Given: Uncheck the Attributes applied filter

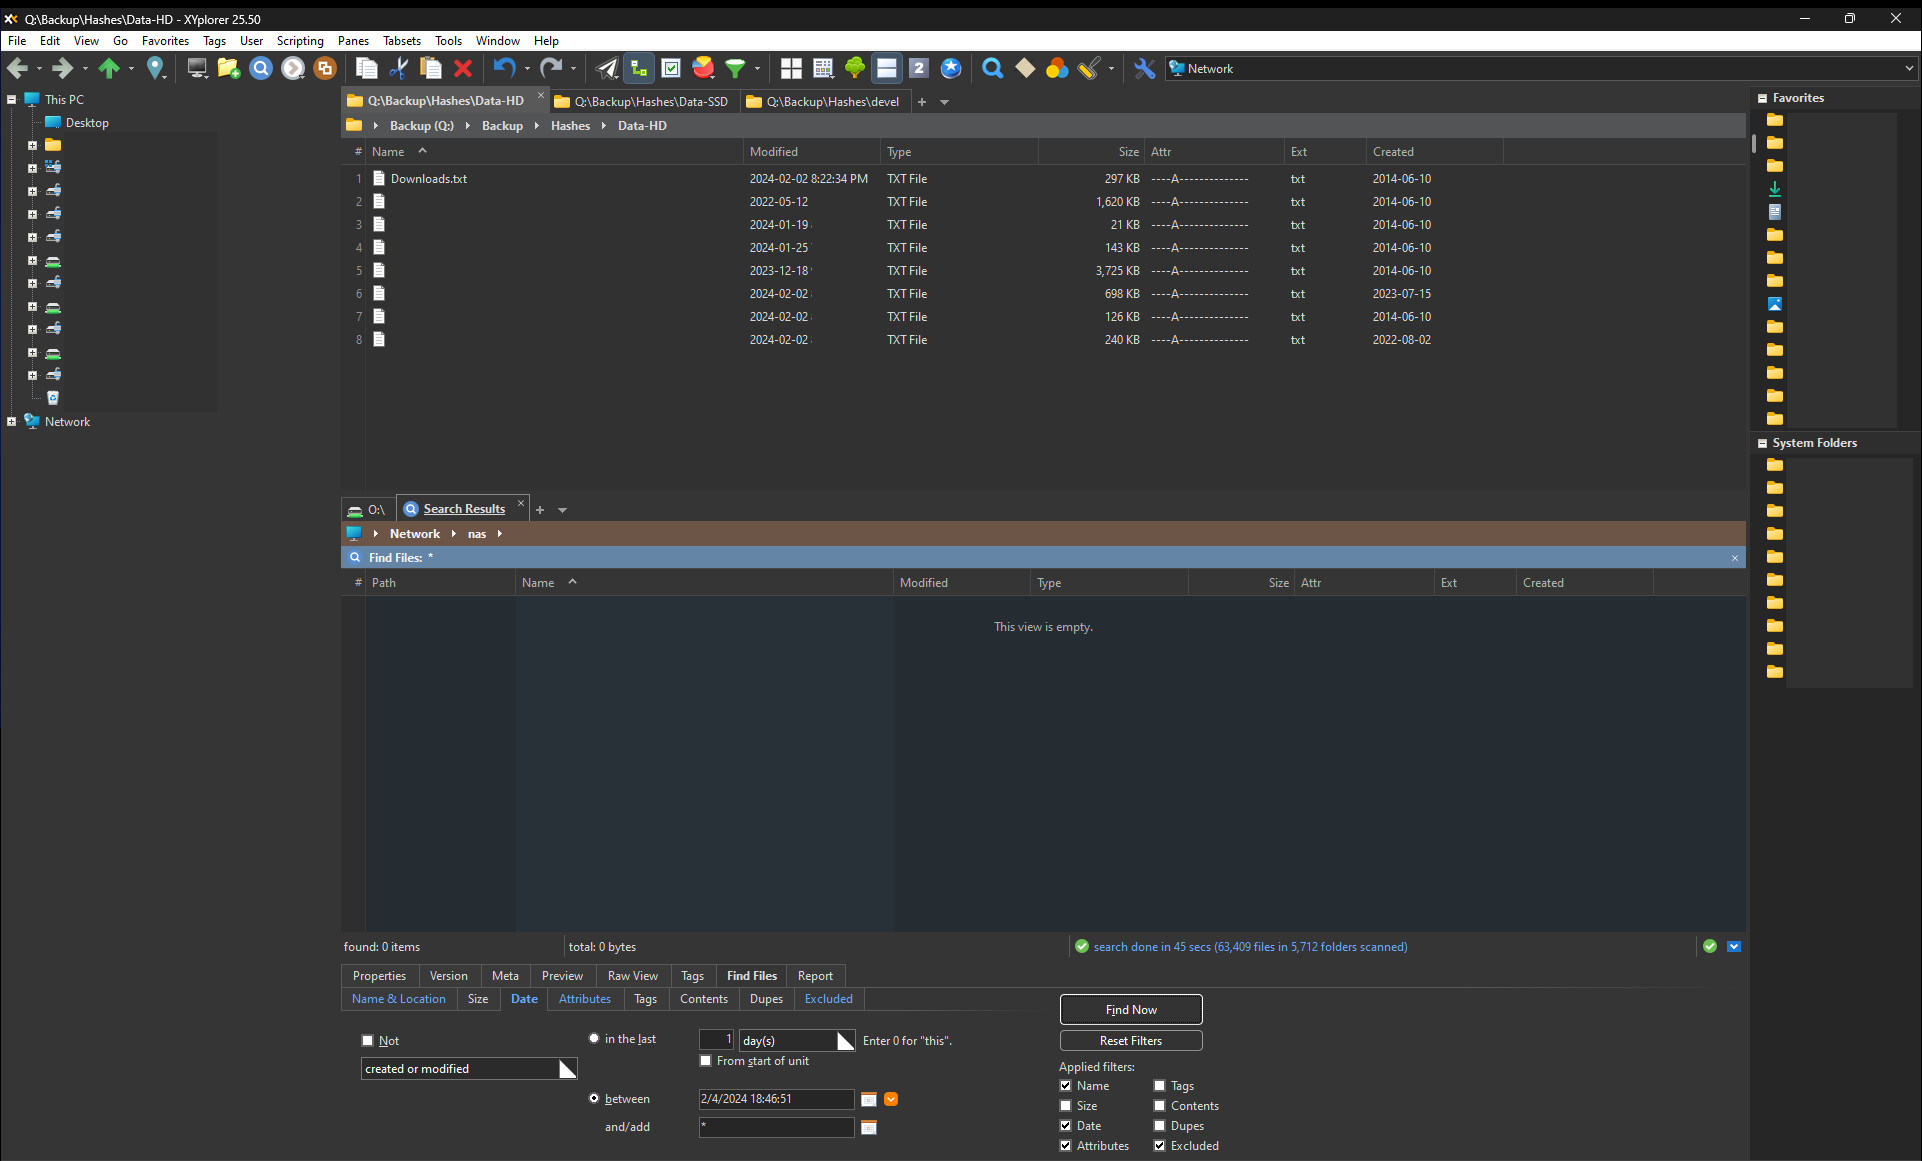Looking at the screenshot, I should [1066, 1146].
